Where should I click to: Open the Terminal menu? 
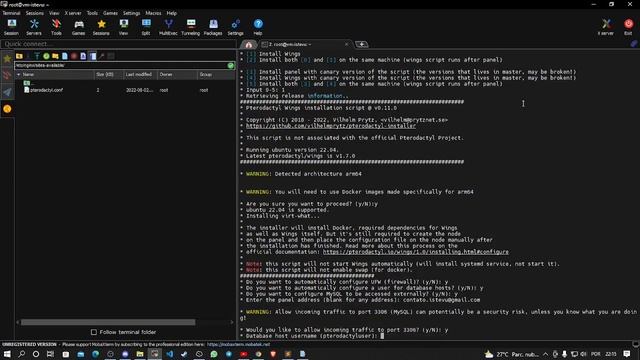coord(11,13)
